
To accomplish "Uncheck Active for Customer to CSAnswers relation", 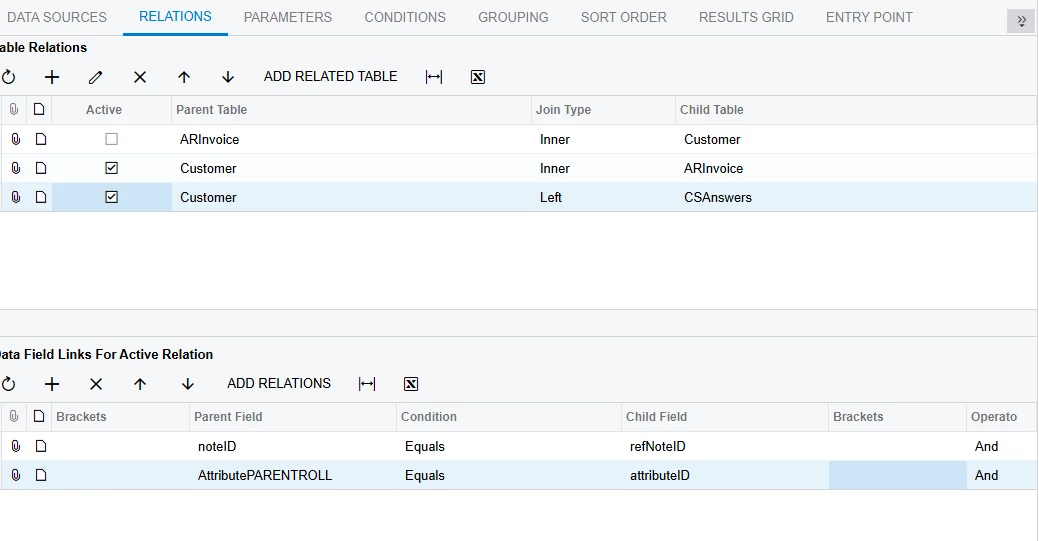I will 111,197.
